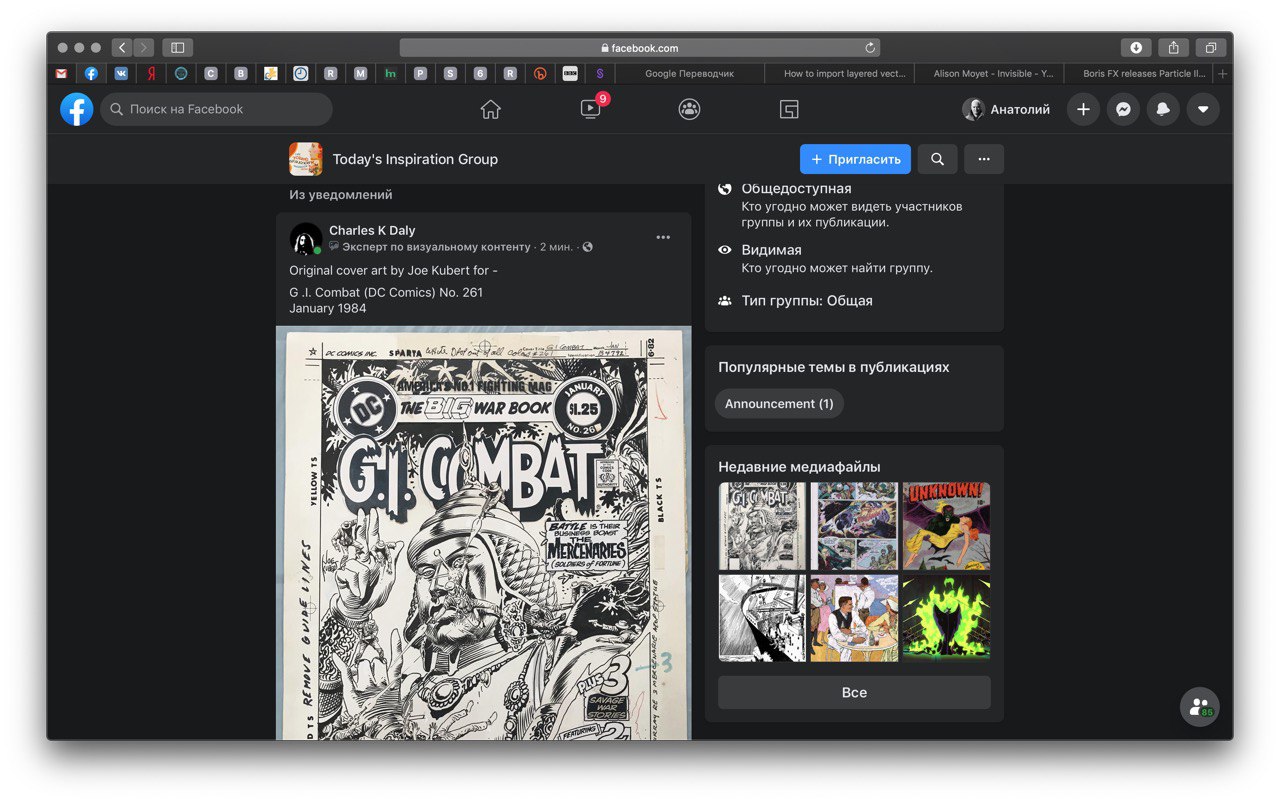Open Facebook Watch video icon
Viewport: 1280px width, 802px height.
[591, 109]
